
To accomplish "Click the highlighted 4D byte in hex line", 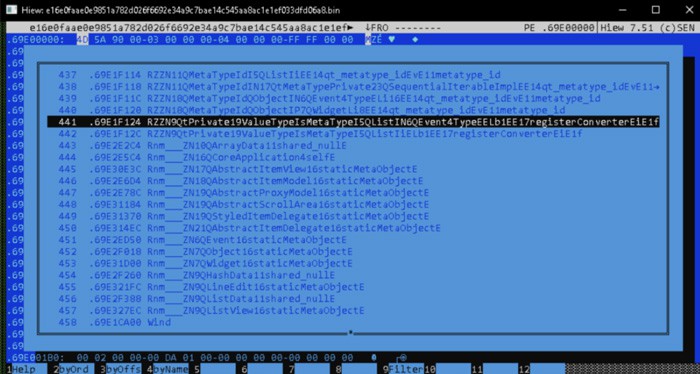I will [x=83, y=40].
